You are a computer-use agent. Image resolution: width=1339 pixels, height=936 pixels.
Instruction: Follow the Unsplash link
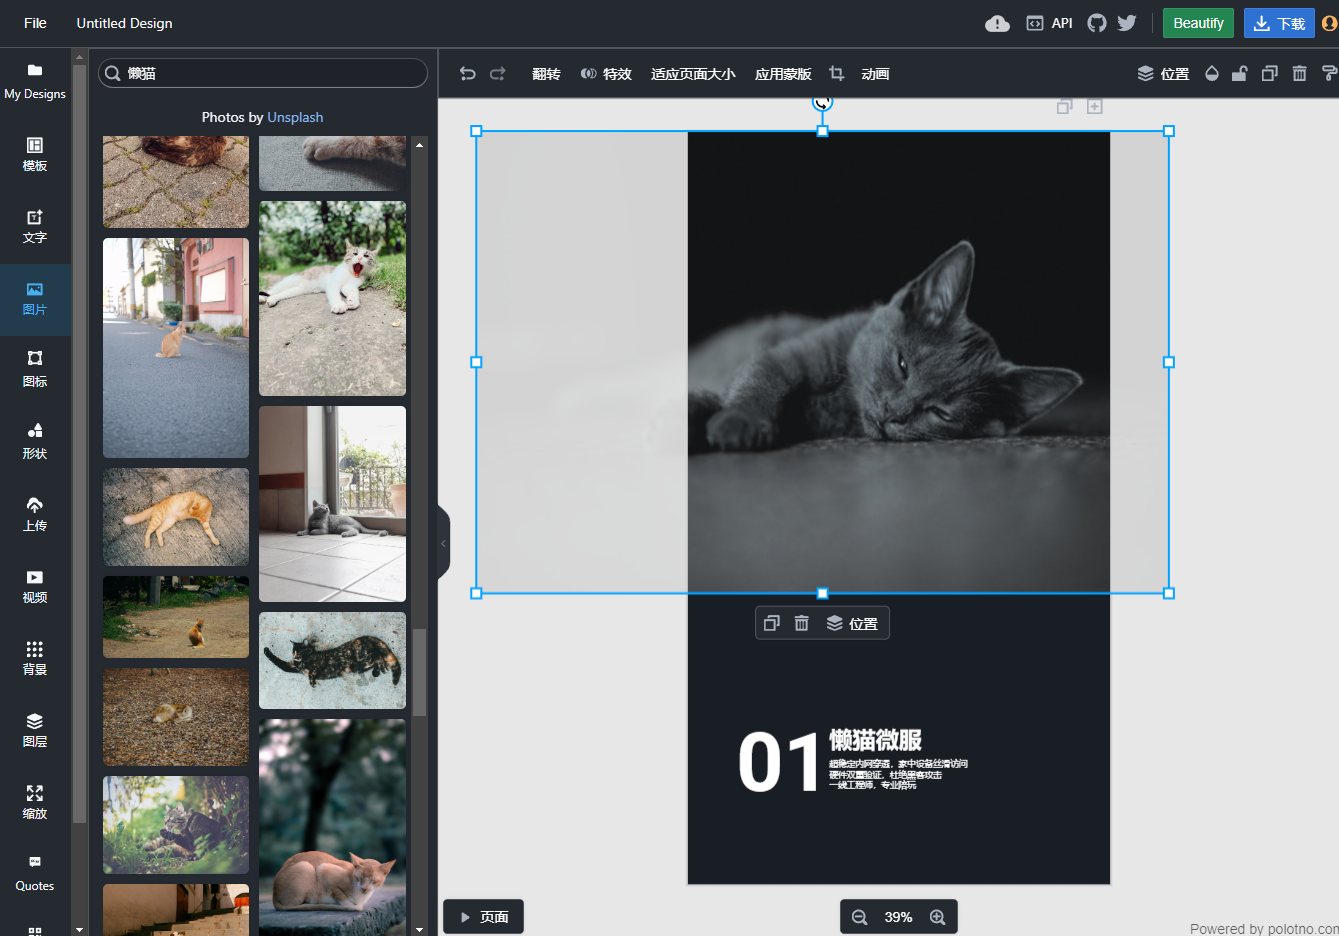295,117
